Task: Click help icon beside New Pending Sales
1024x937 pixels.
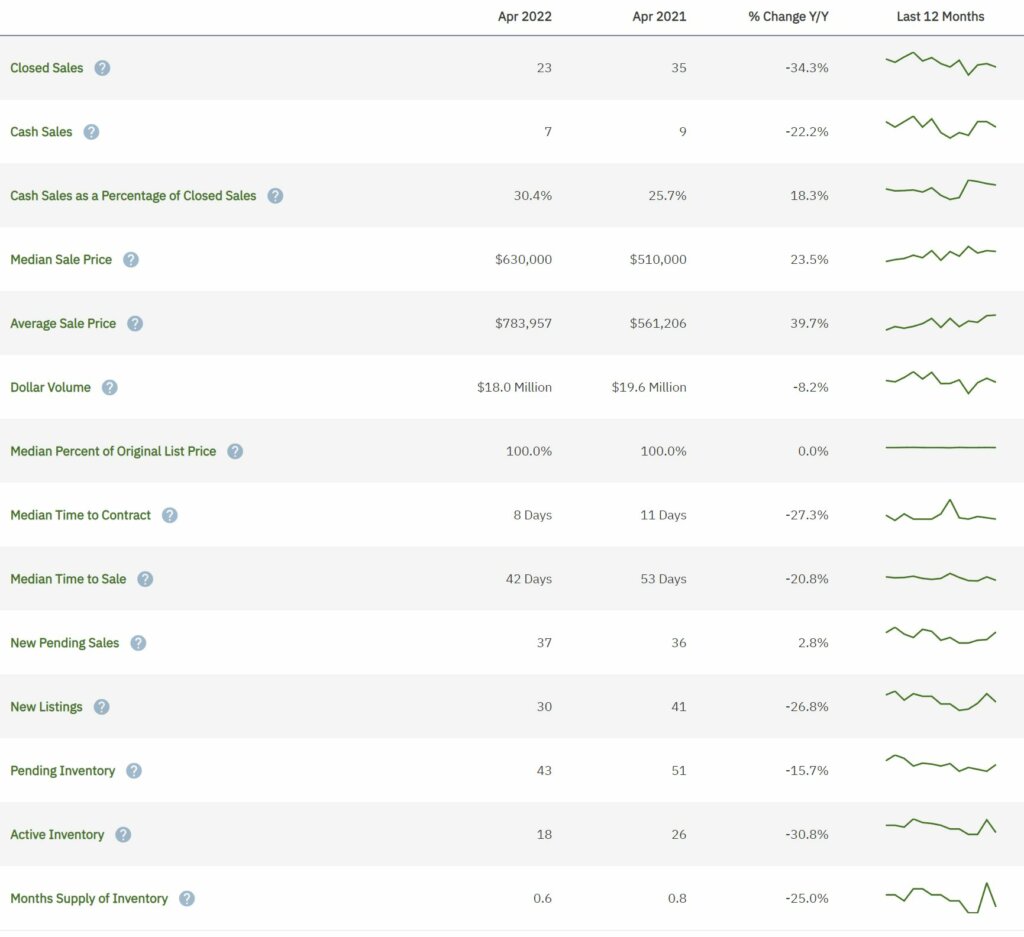Action: coord(138,643)
